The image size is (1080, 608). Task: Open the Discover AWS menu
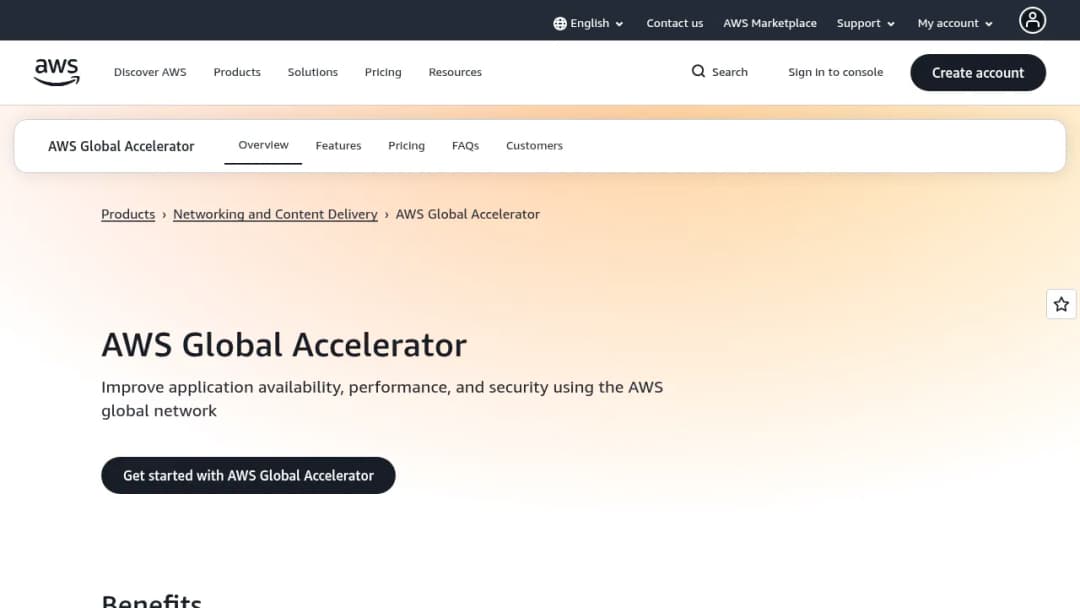[150, 72]
